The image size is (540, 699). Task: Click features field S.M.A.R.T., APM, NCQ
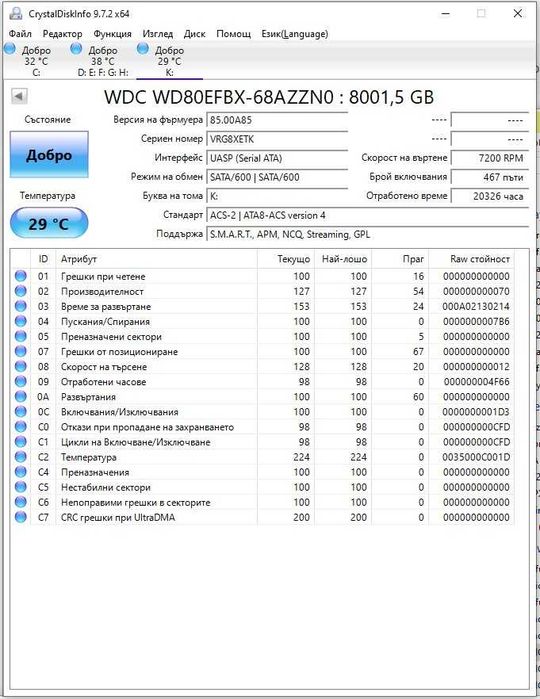pyautogui.click(x=367, y=234)
